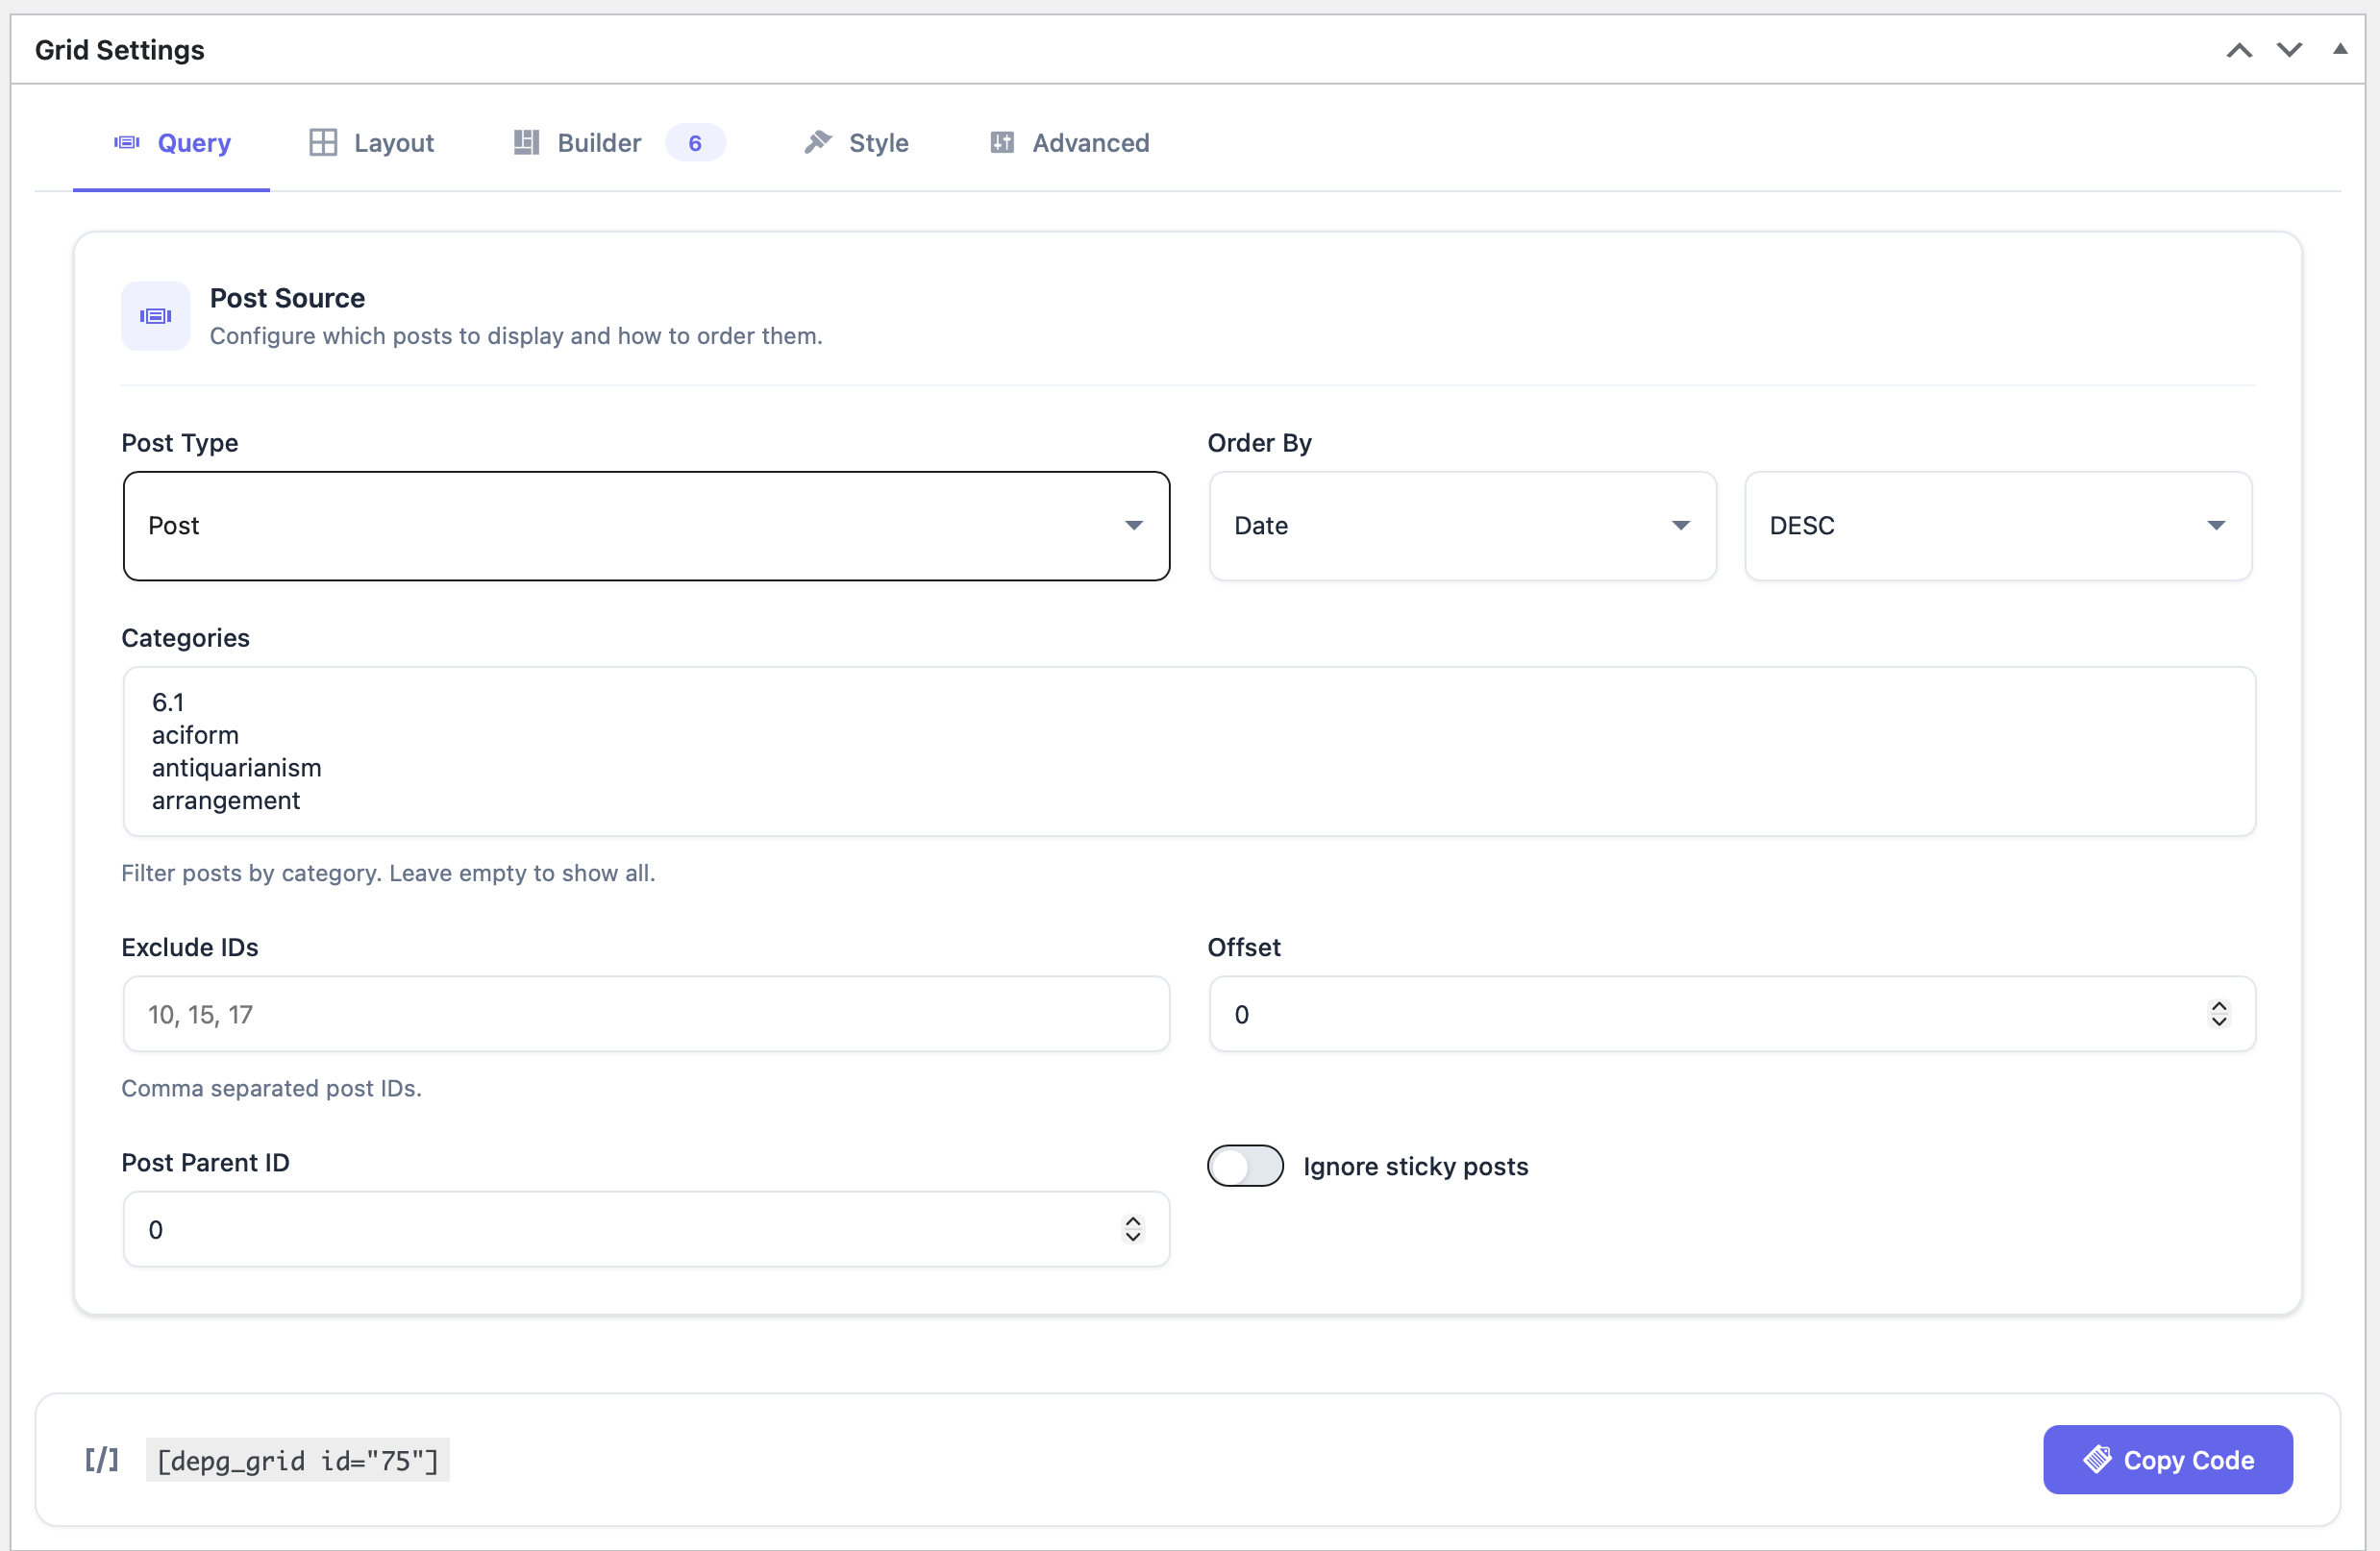Open the Layout tab
Screen dimensions: 2380x1551
point(371,143)
